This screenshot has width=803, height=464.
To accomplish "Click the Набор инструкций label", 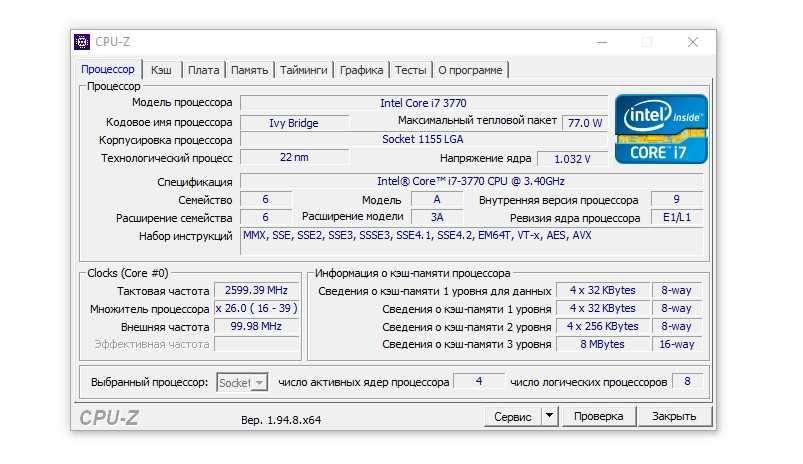I will (185, 236).
